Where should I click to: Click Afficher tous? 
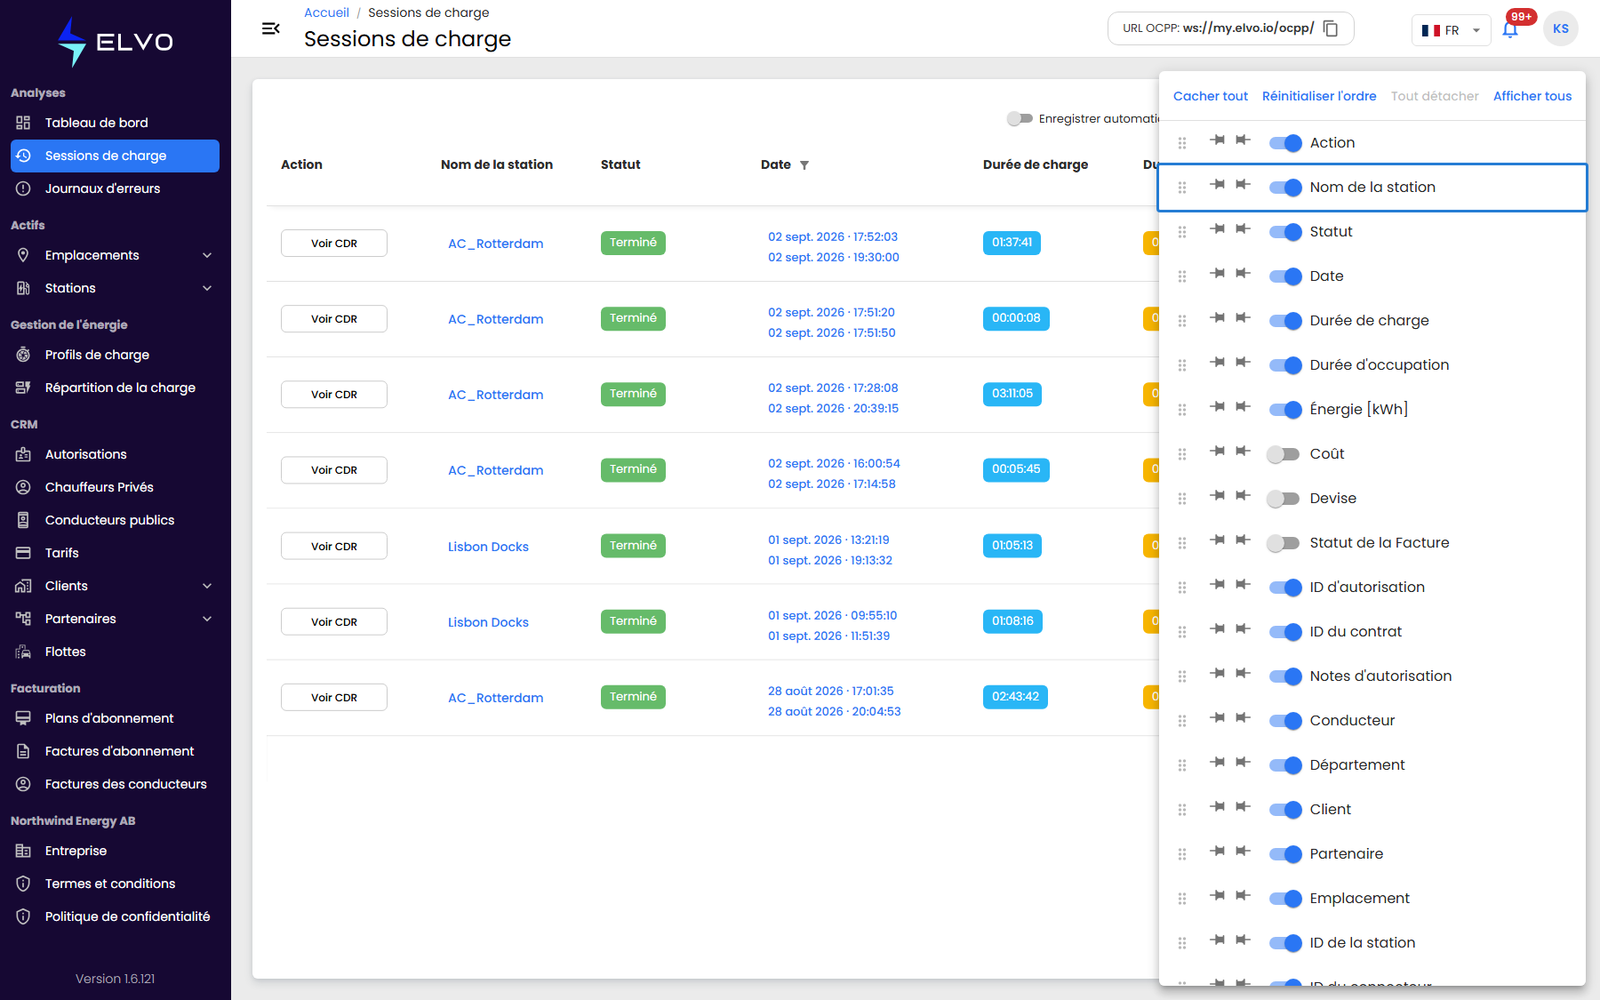1532,96
